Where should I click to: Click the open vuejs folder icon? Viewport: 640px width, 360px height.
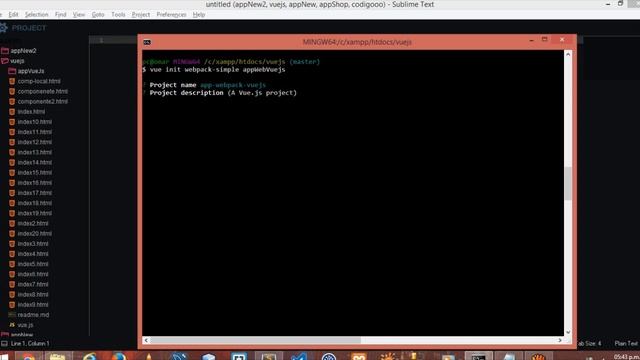click(5, 61)
